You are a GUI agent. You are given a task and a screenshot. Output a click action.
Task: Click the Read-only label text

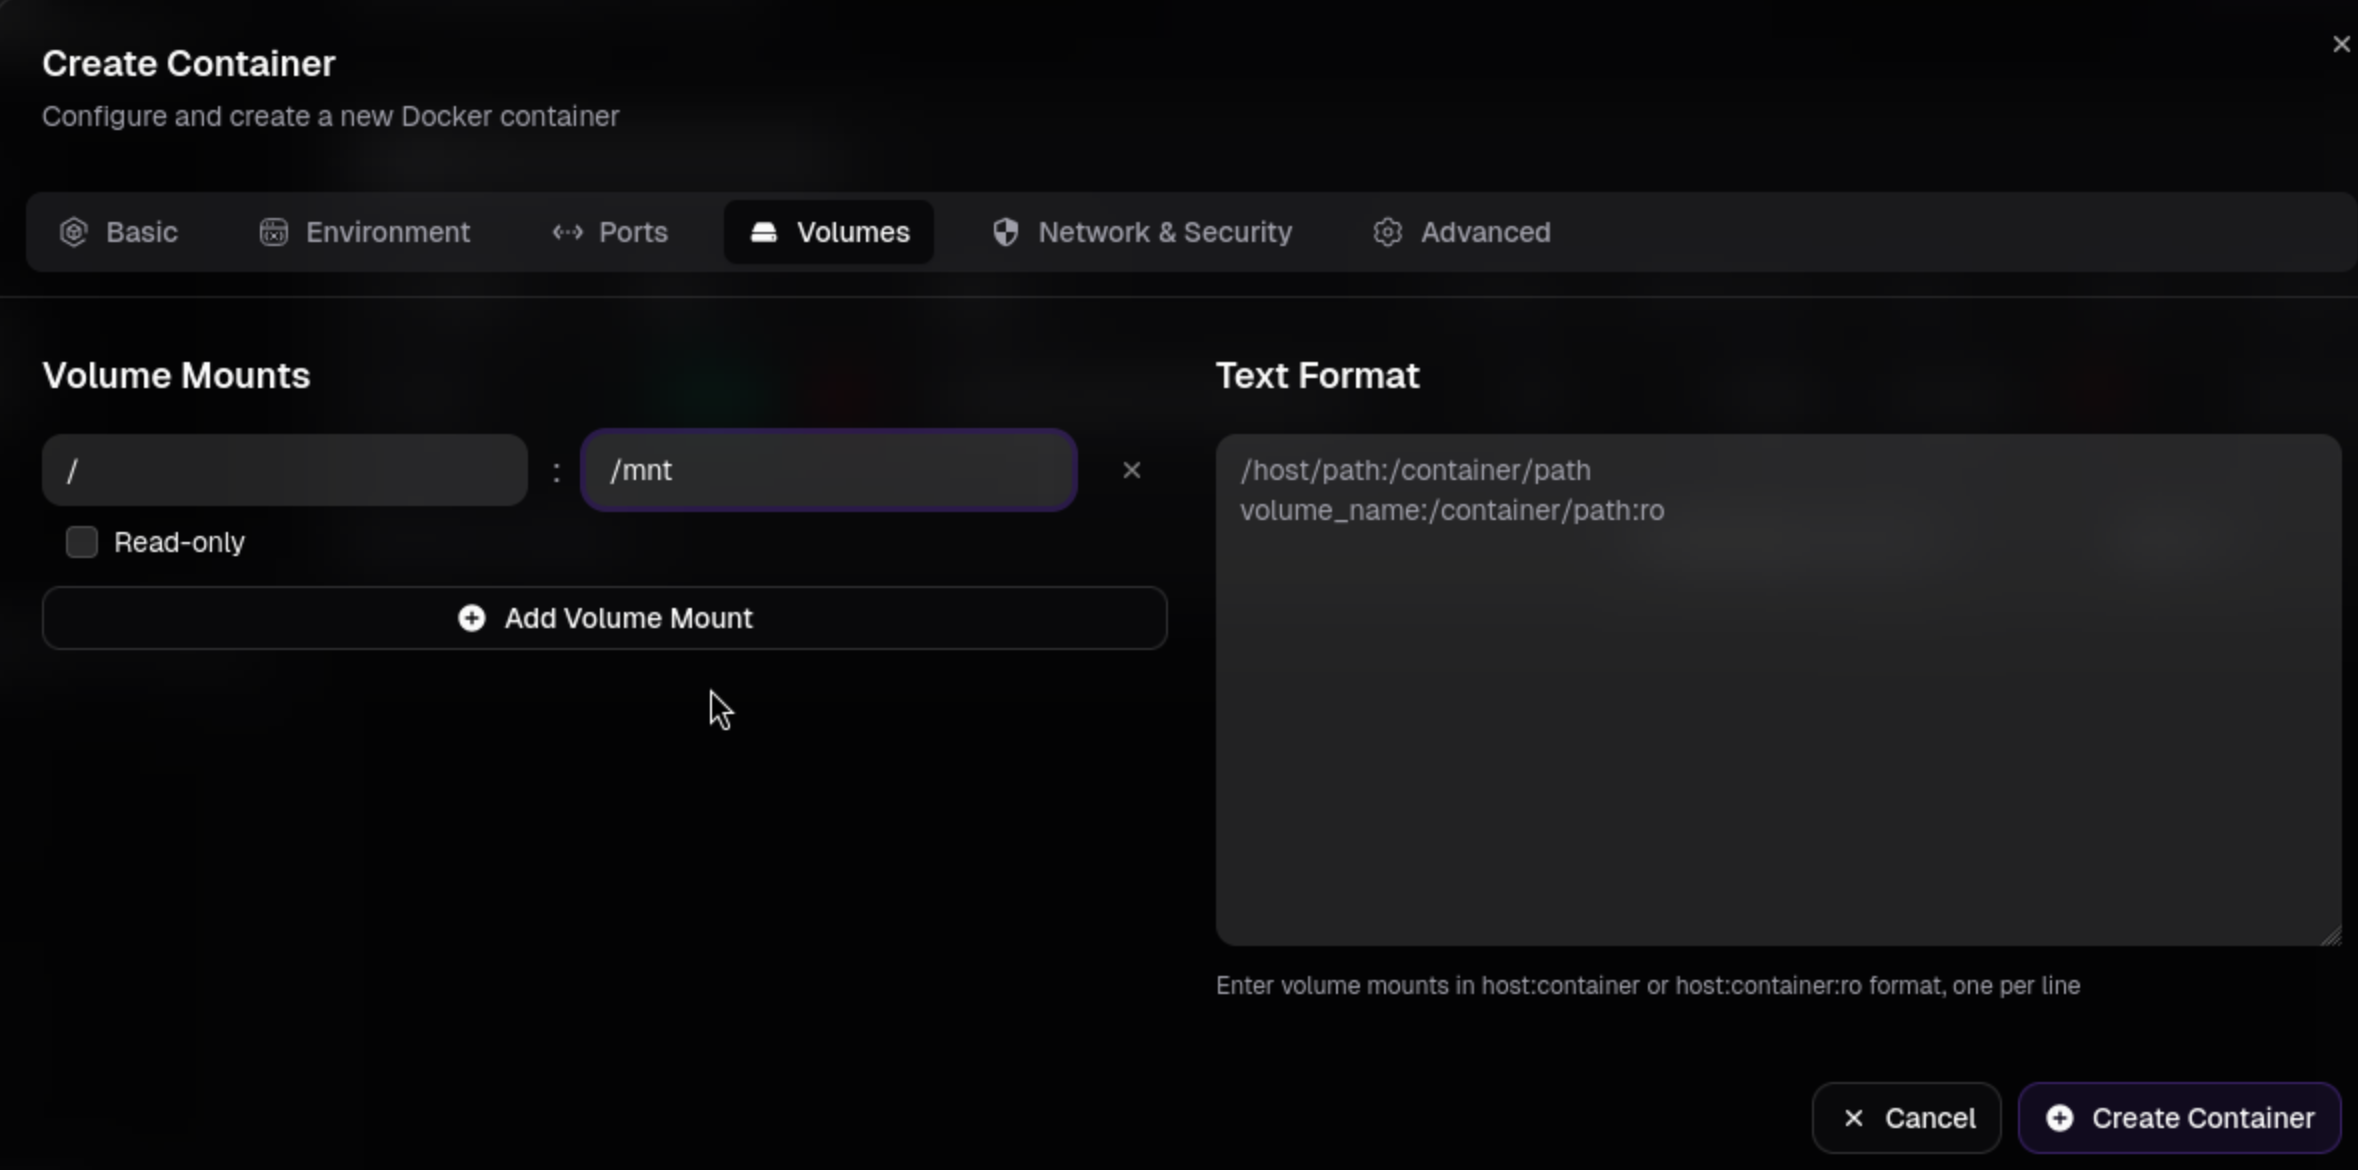(x=179, y=542)
